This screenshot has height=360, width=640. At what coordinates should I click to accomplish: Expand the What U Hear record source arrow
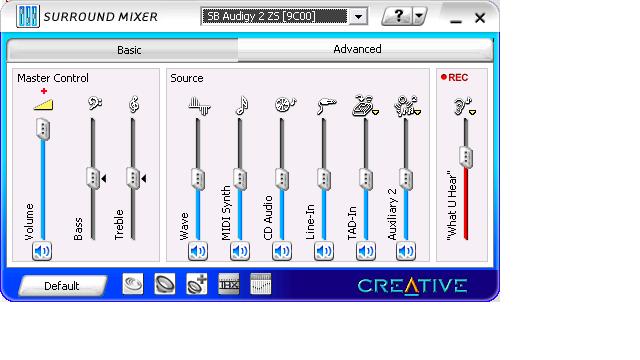coord(472,112)
